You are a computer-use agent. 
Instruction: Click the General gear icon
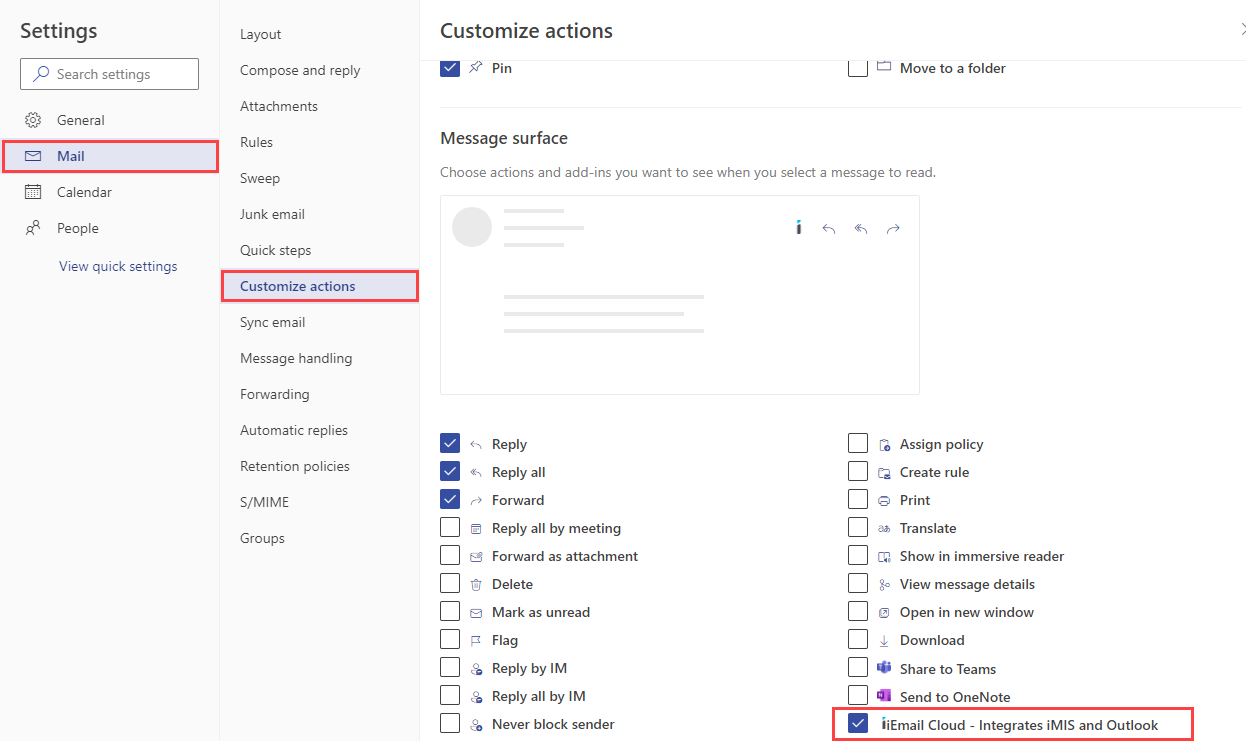pos(33,120)
